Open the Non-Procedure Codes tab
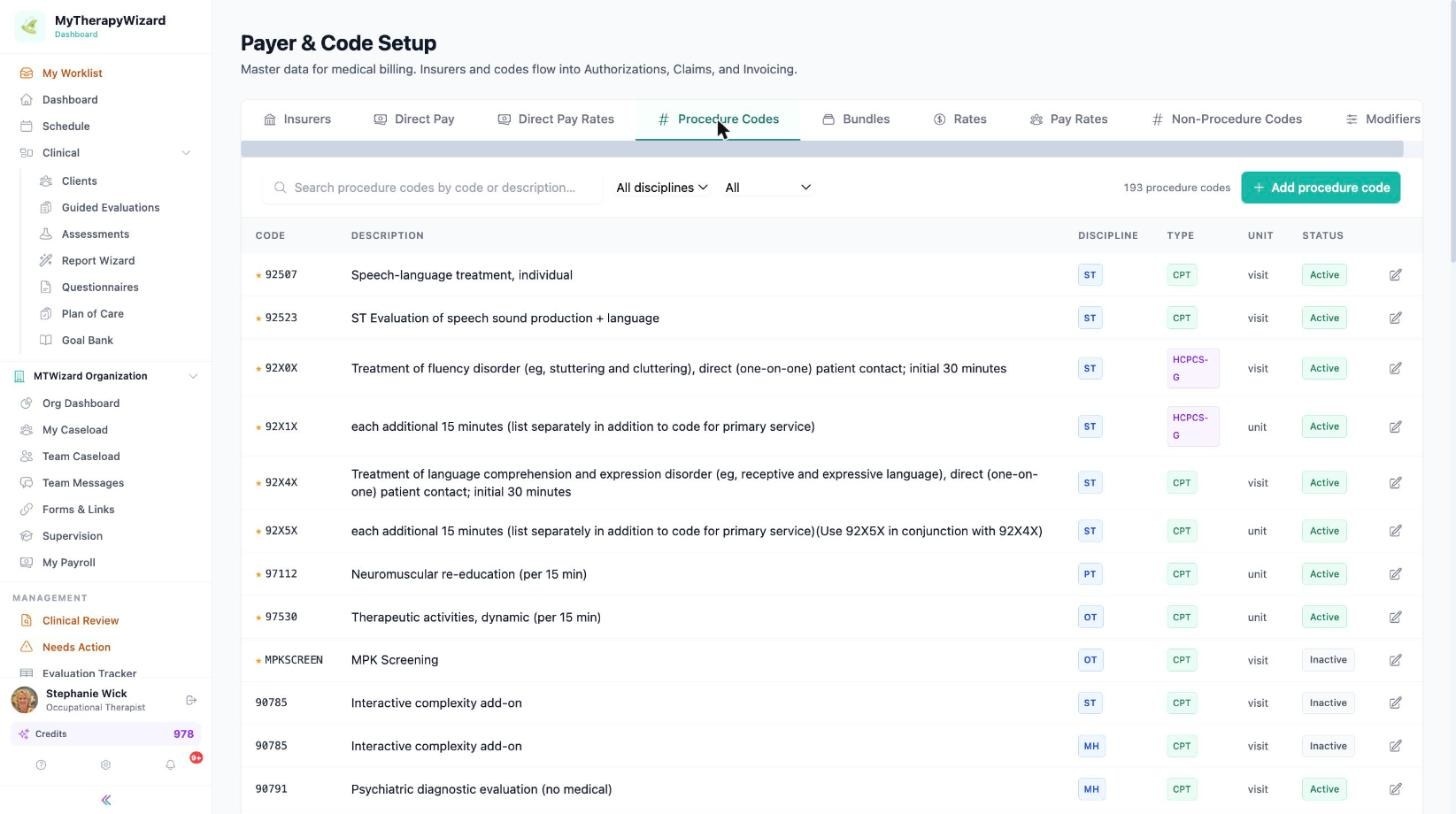This screenshot has width=1456, height=814. tap(1226, 119)
